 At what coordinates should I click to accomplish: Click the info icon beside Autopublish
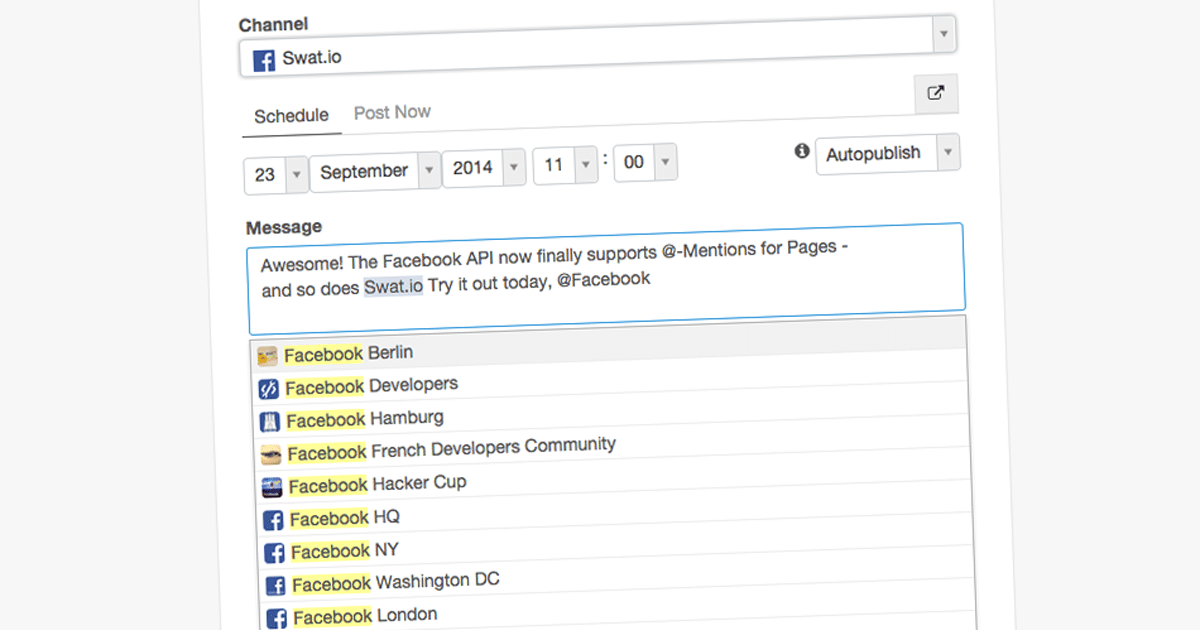click(801, 151)
